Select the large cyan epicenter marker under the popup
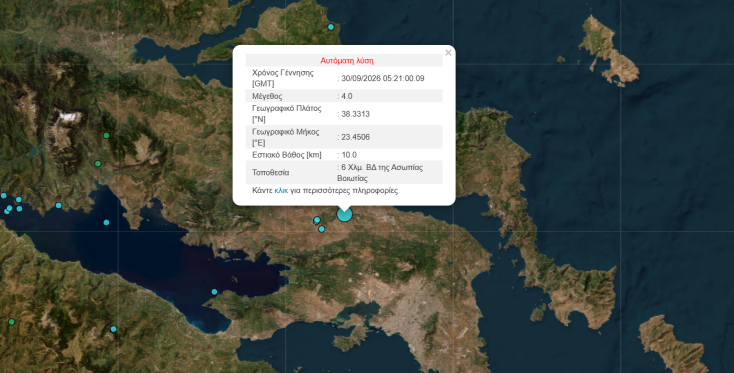This screenshot has width=734, height=373. coord(345,214)
